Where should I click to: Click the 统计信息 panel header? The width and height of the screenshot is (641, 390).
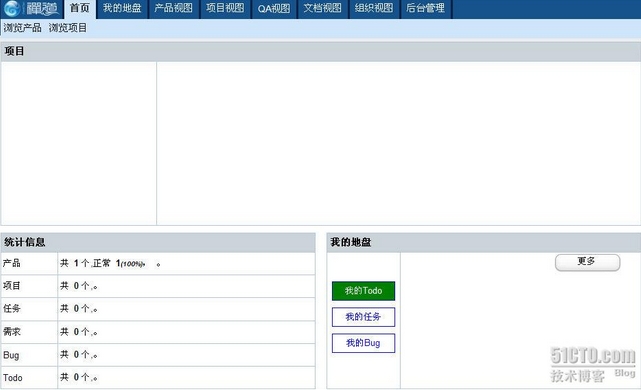tap(158, 242)
